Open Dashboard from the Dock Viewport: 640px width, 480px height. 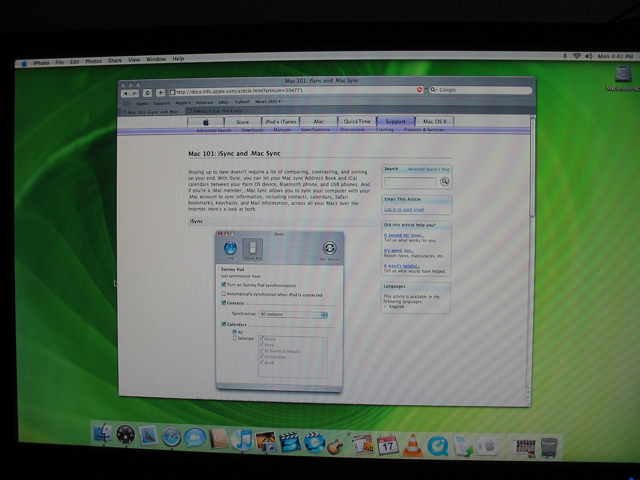125,435
